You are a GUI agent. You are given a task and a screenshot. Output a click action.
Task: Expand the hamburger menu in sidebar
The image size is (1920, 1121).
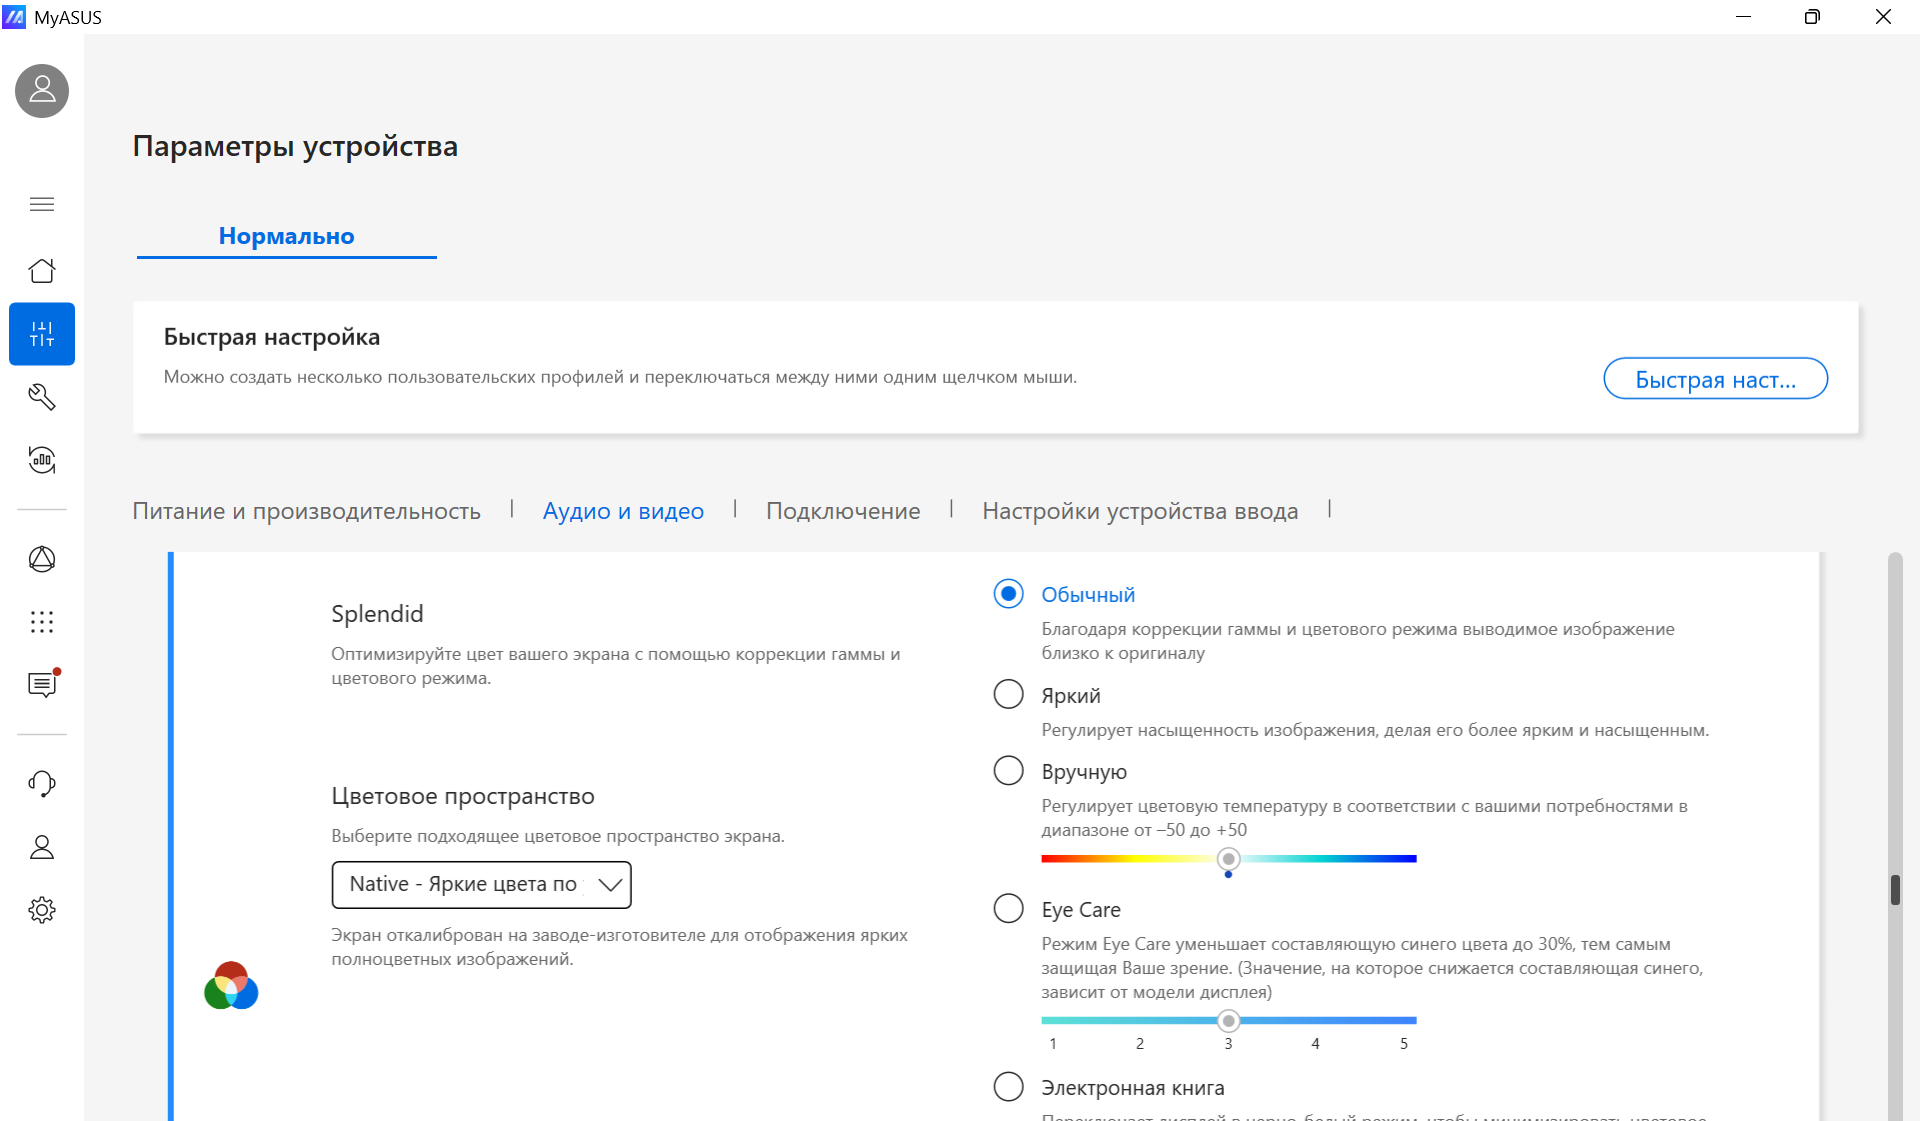(x=42, y=204)
